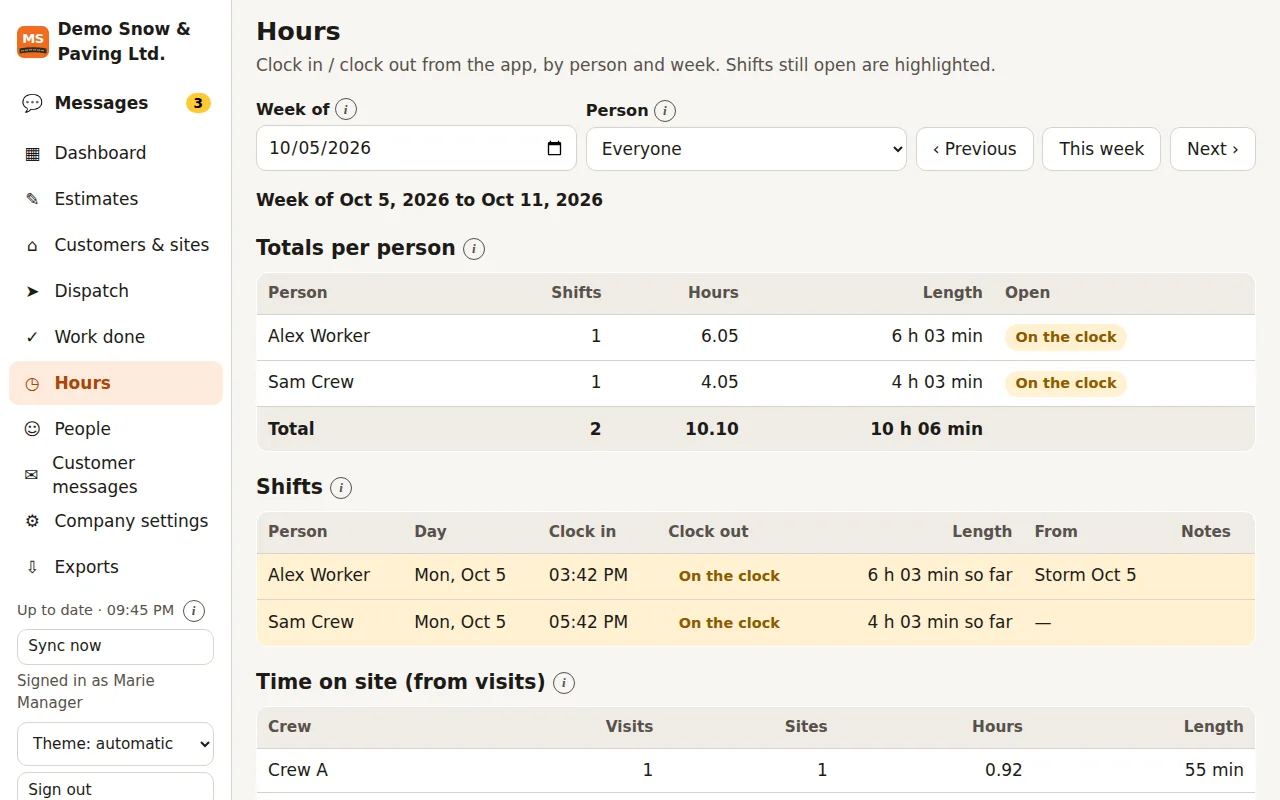
Task: Click the Week of date input field
Action: point(416,148)
